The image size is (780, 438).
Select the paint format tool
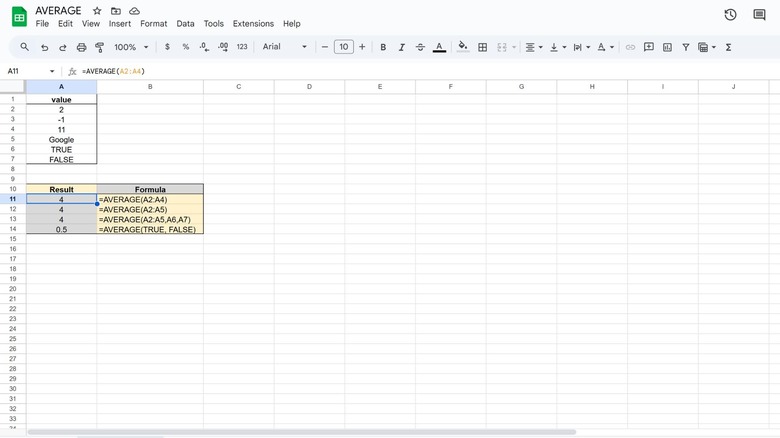coord(99,47)
